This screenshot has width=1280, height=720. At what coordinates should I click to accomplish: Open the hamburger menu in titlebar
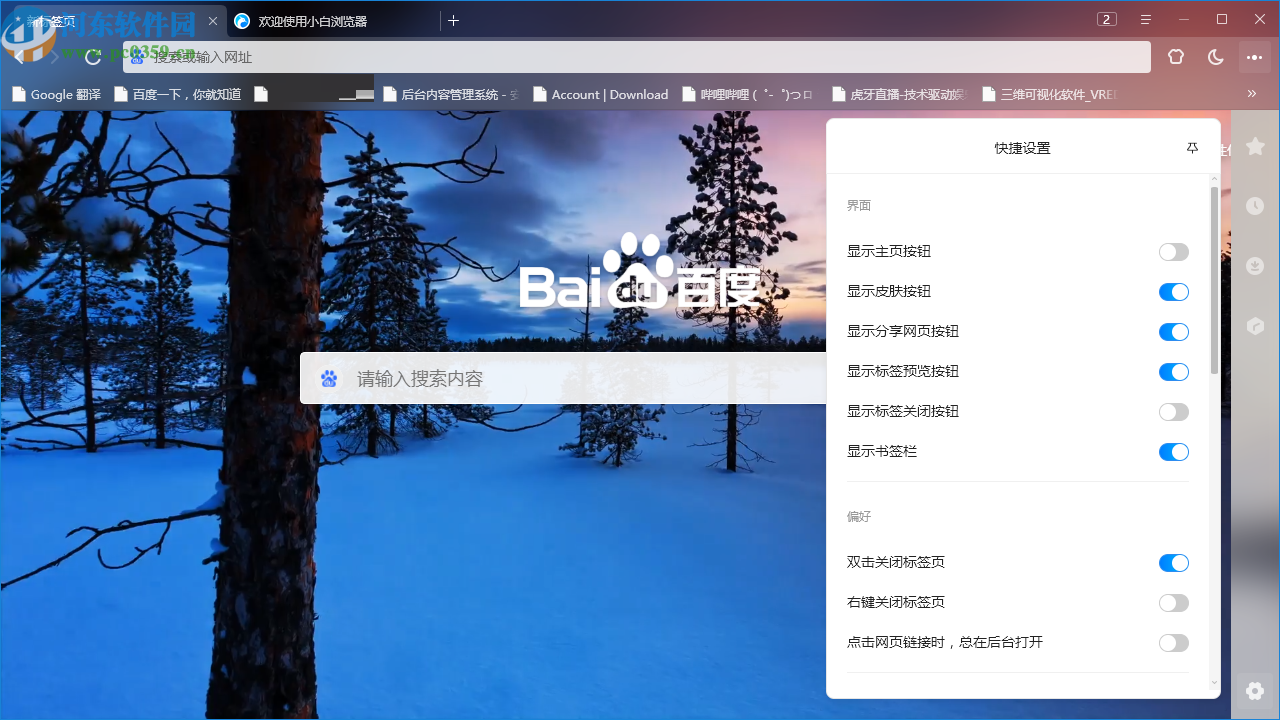[1145, 19]
